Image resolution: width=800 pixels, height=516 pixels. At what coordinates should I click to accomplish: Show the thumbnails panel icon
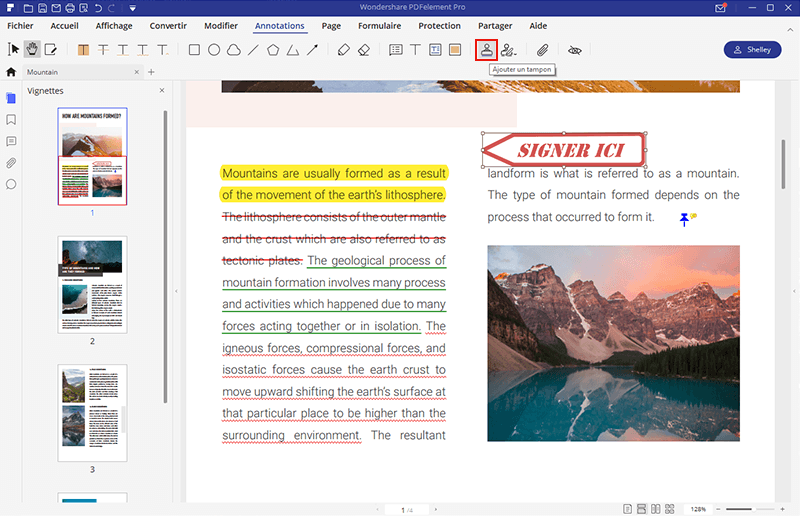point(11,98)
